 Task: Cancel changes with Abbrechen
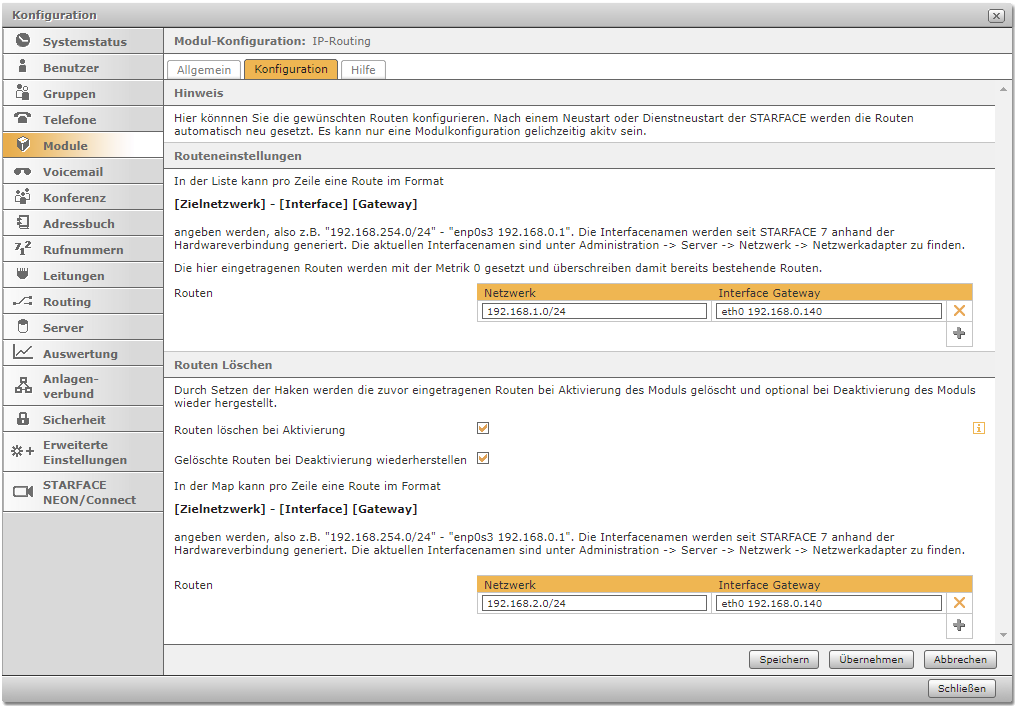[960, 660]
